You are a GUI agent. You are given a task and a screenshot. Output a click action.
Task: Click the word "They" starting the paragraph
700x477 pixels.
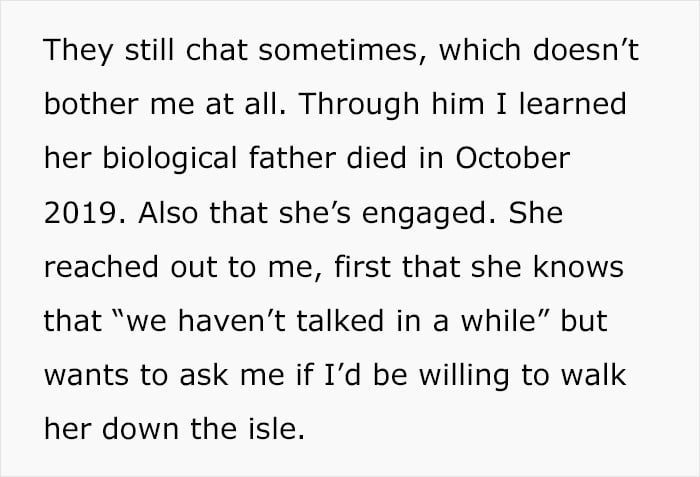tap(79, 50)
